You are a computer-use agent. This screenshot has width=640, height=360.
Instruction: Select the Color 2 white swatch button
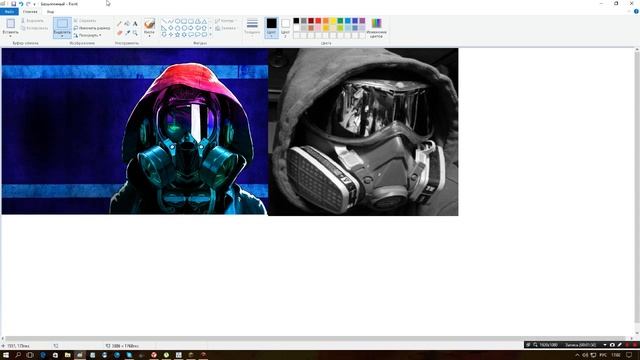[x=285, y=27]
